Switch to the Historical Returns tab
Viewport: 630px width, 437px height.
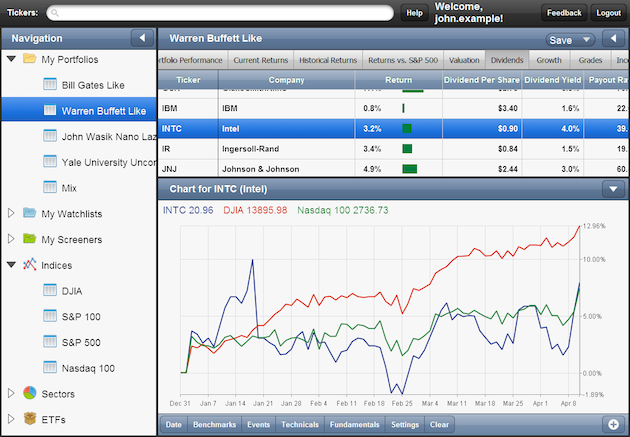[x=328, y=60]
